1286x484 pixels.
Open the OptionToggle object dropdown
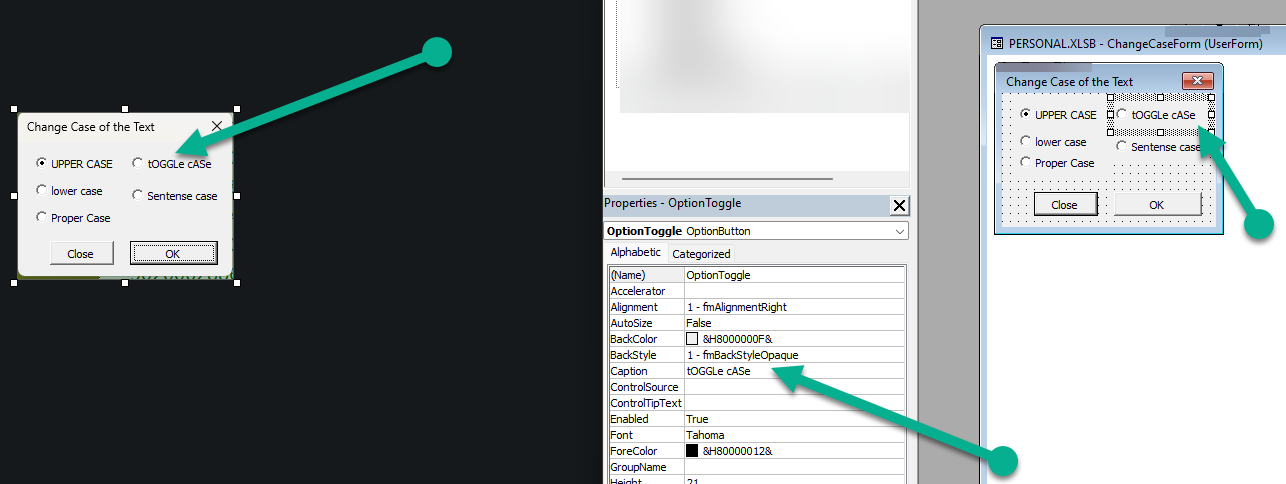[x=900, y=231]
